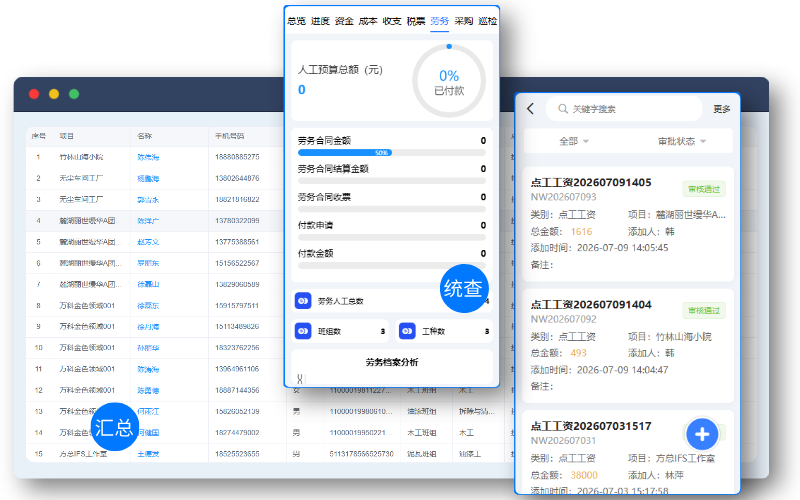Click the 劳务合同收票 progress bar
Screen dimensions: 800x500
pyautogui.click(x=391, y=209)
